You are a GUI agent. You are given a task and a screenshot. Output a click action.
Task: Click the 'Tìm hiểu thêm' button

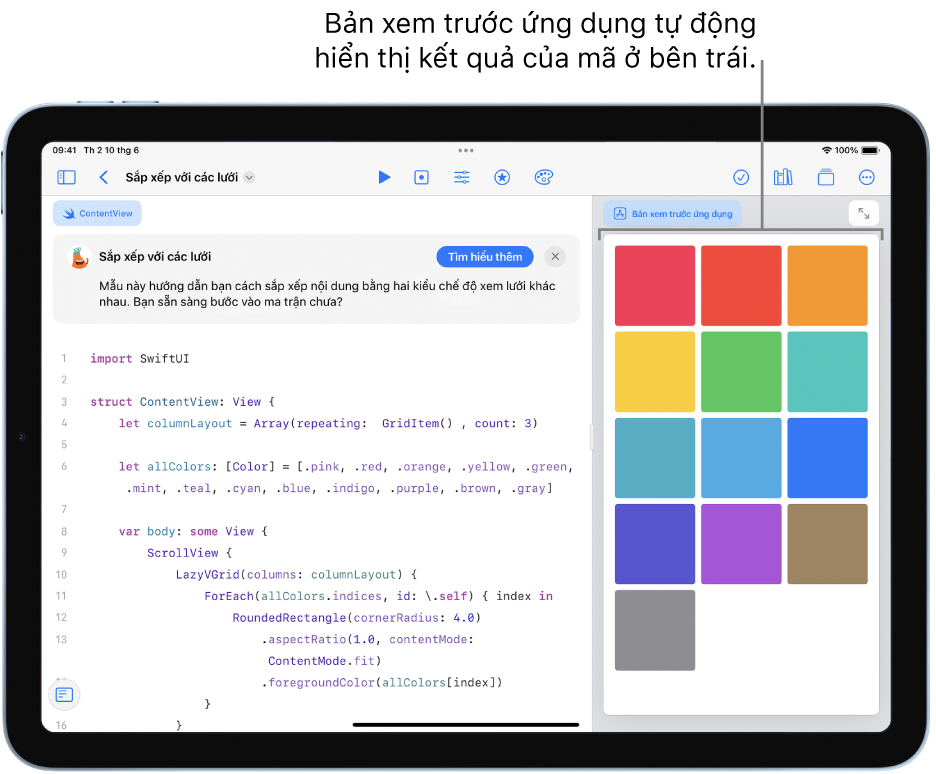485,257
